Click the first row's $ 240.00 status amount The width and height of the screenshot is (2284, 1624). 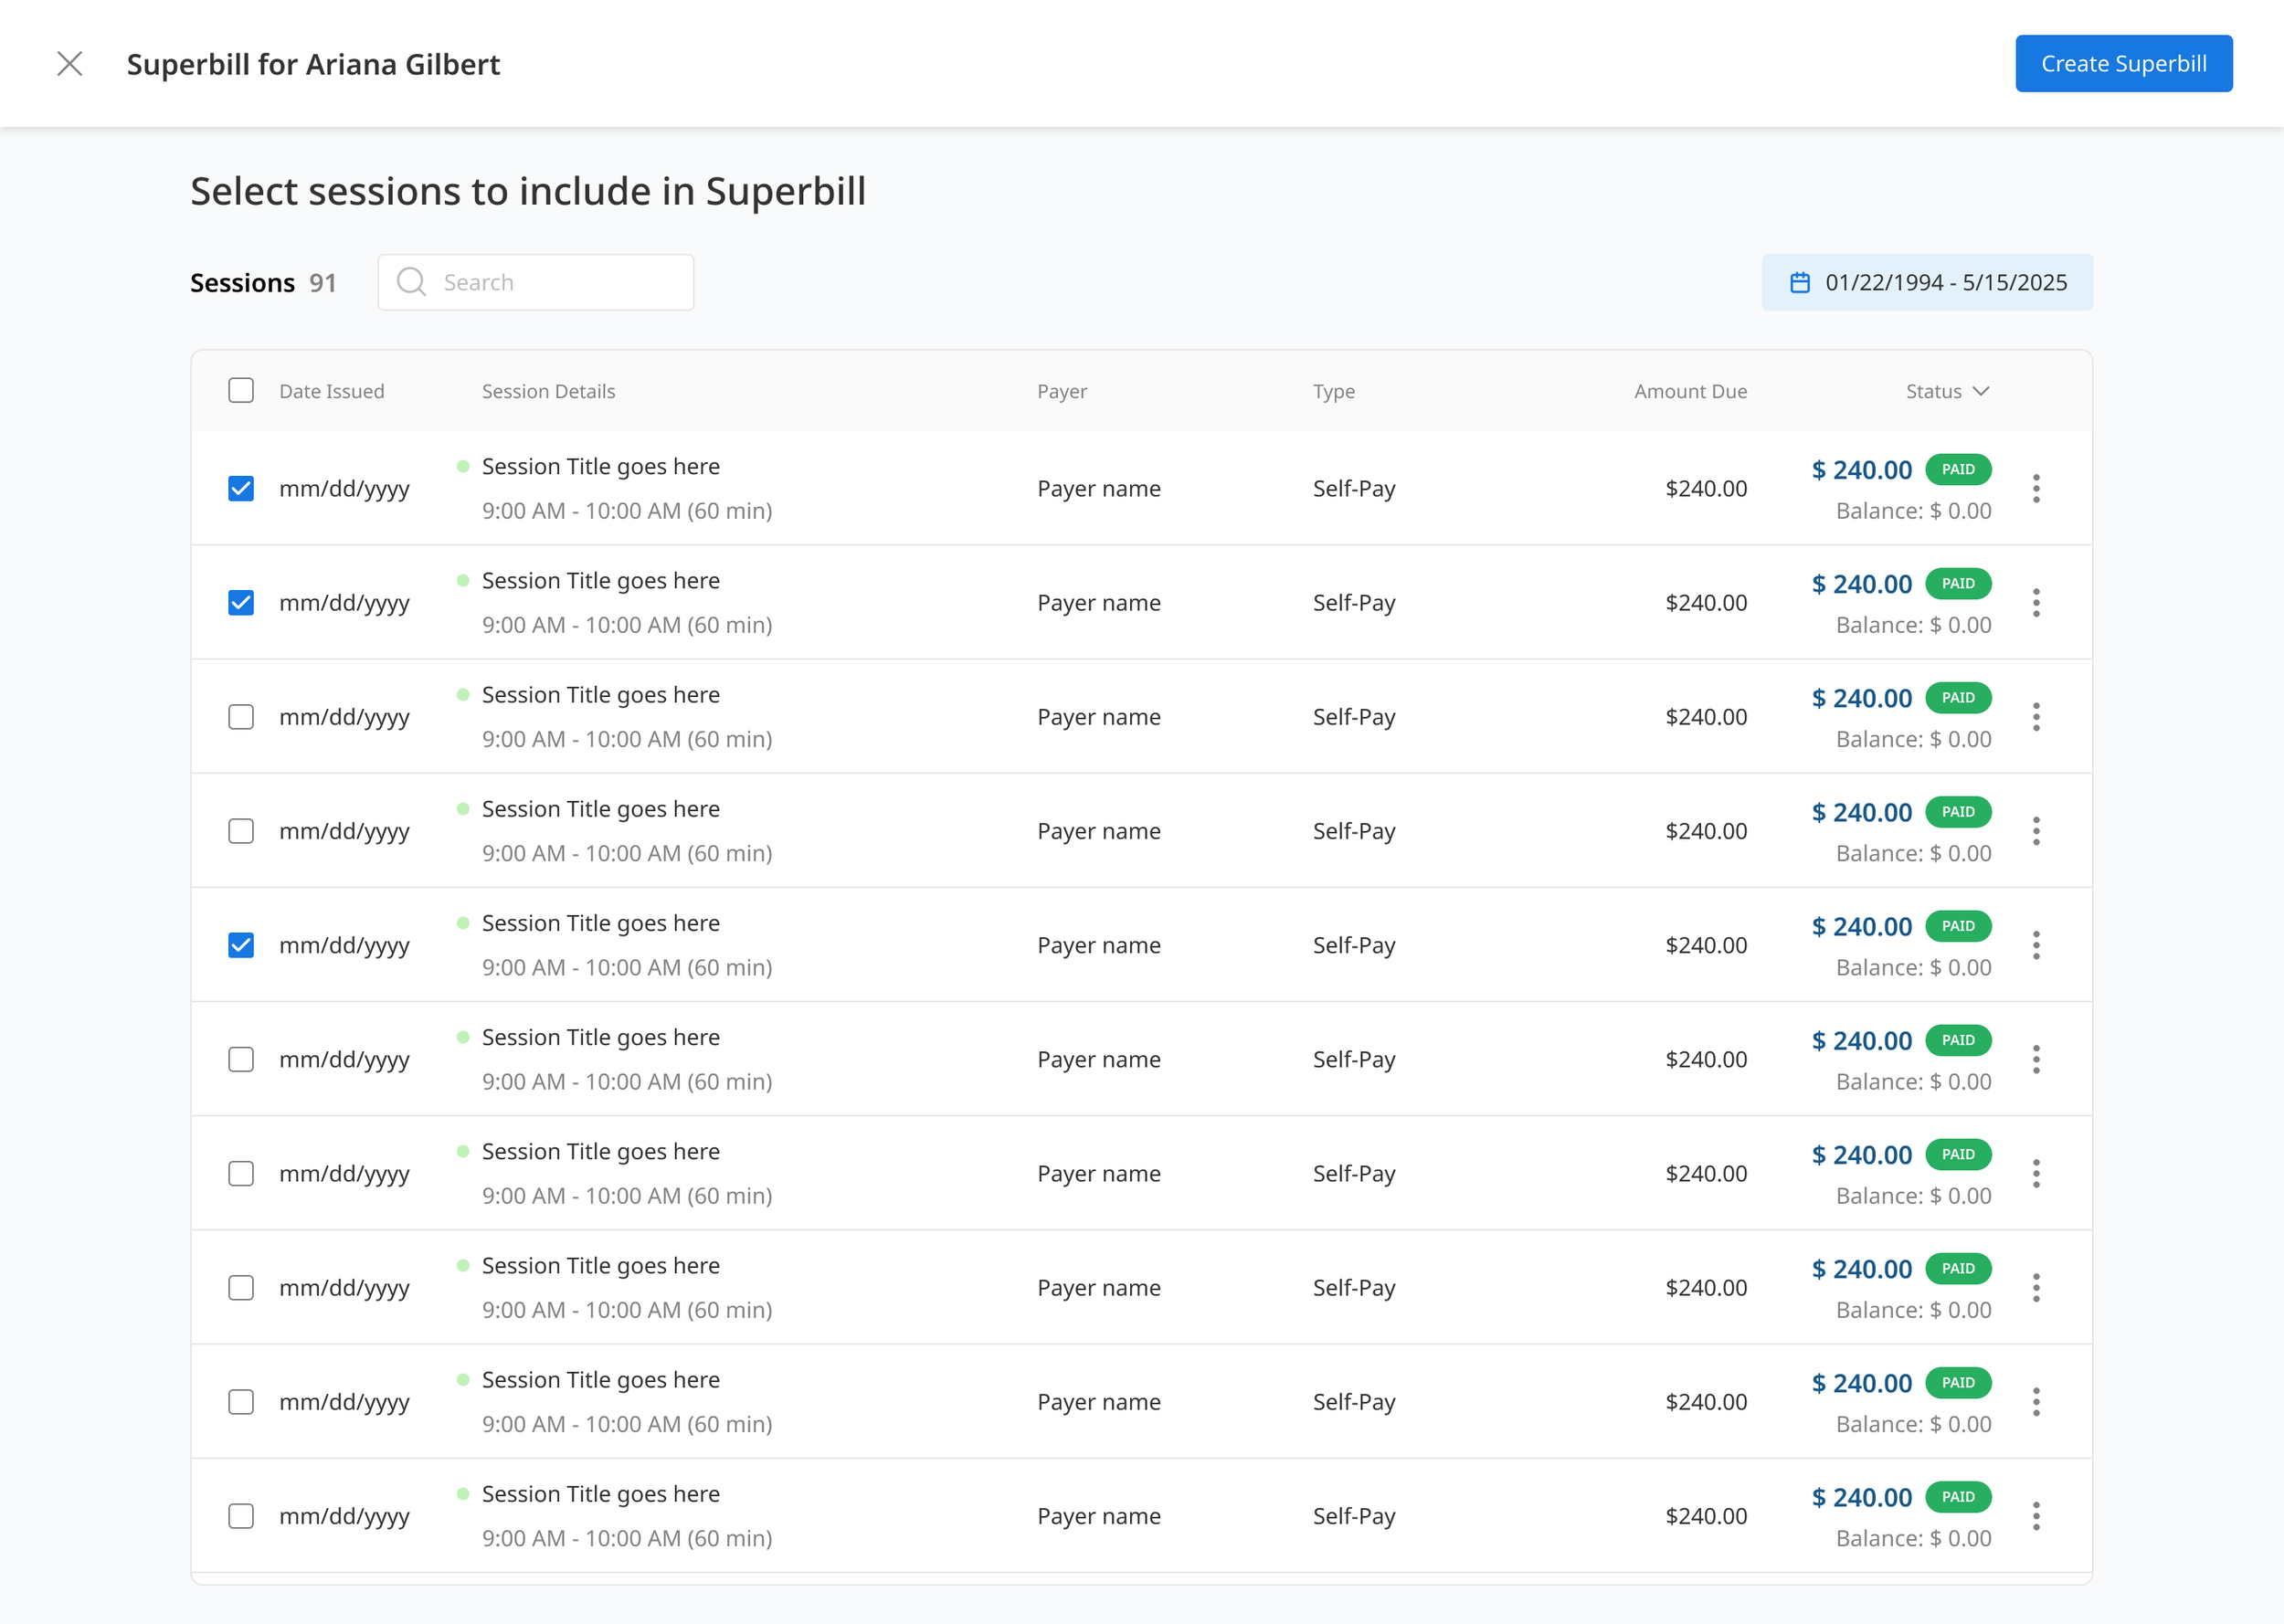1861,470
